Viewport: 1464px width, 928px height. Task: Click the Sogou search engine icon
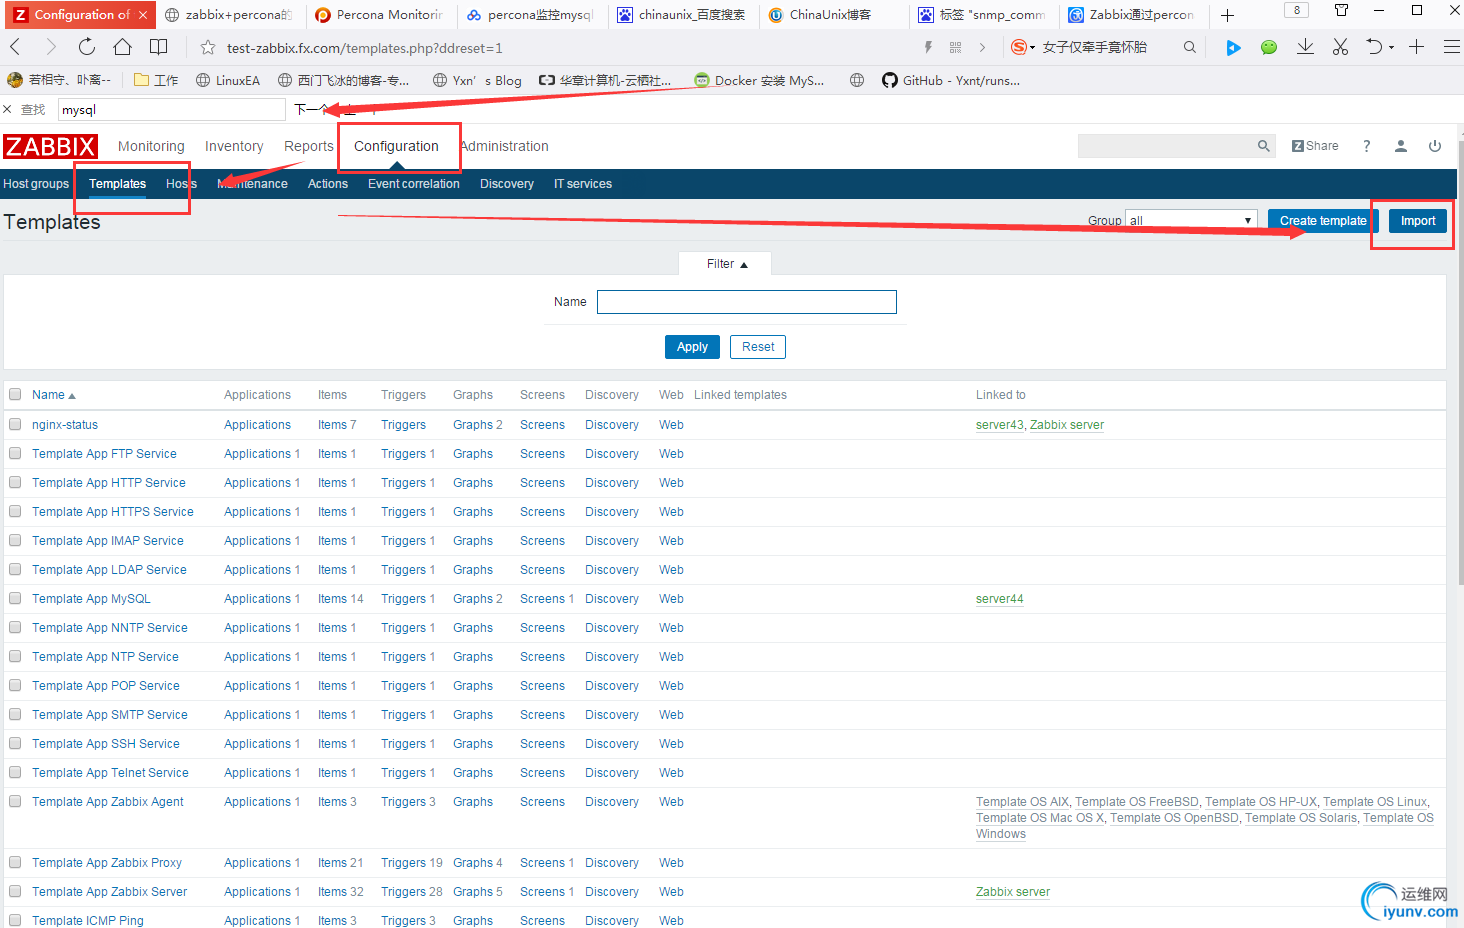coord(1018,47)
